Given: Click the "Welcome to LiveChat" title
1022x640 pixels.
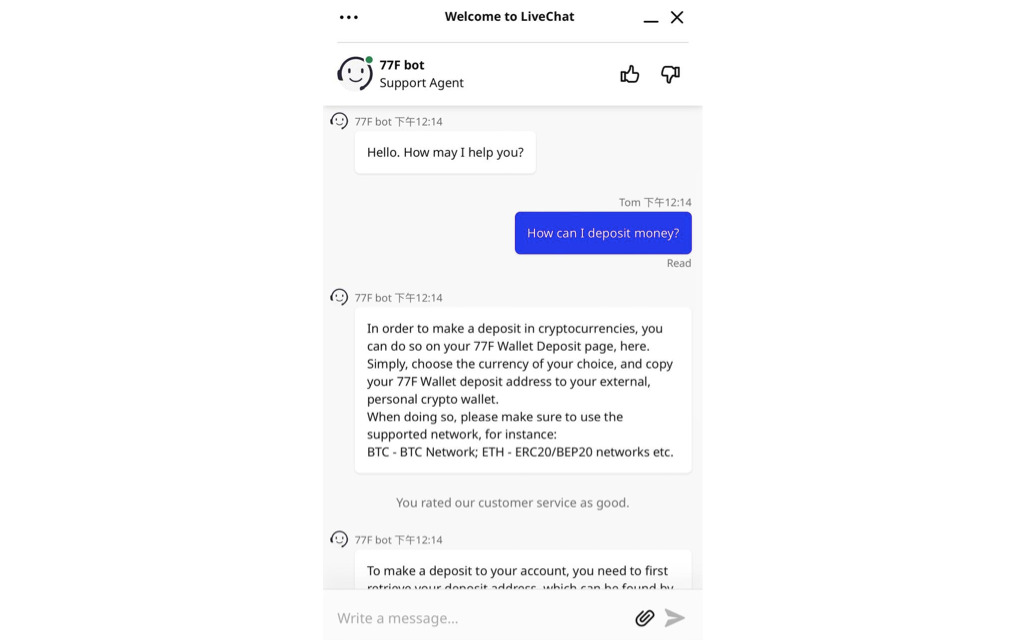Looking at the screenshot, I should [x=509, y=17].
